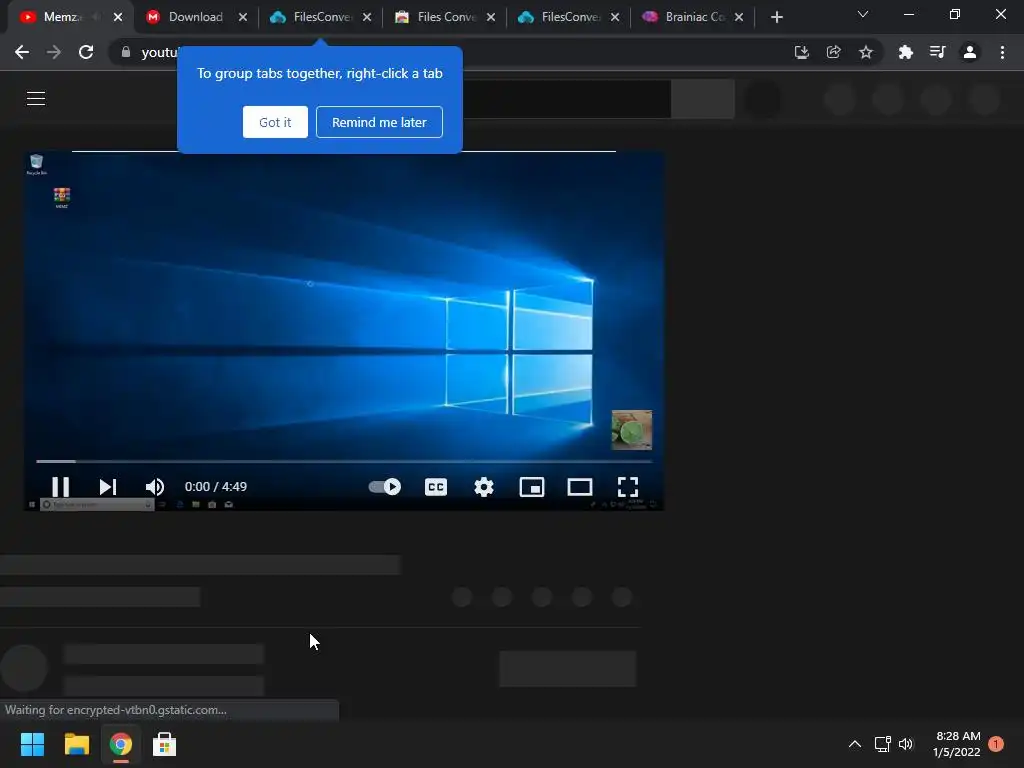This screenshot has height=768, width=1024.
Task: Close the Memz tab
Action: 118,17
